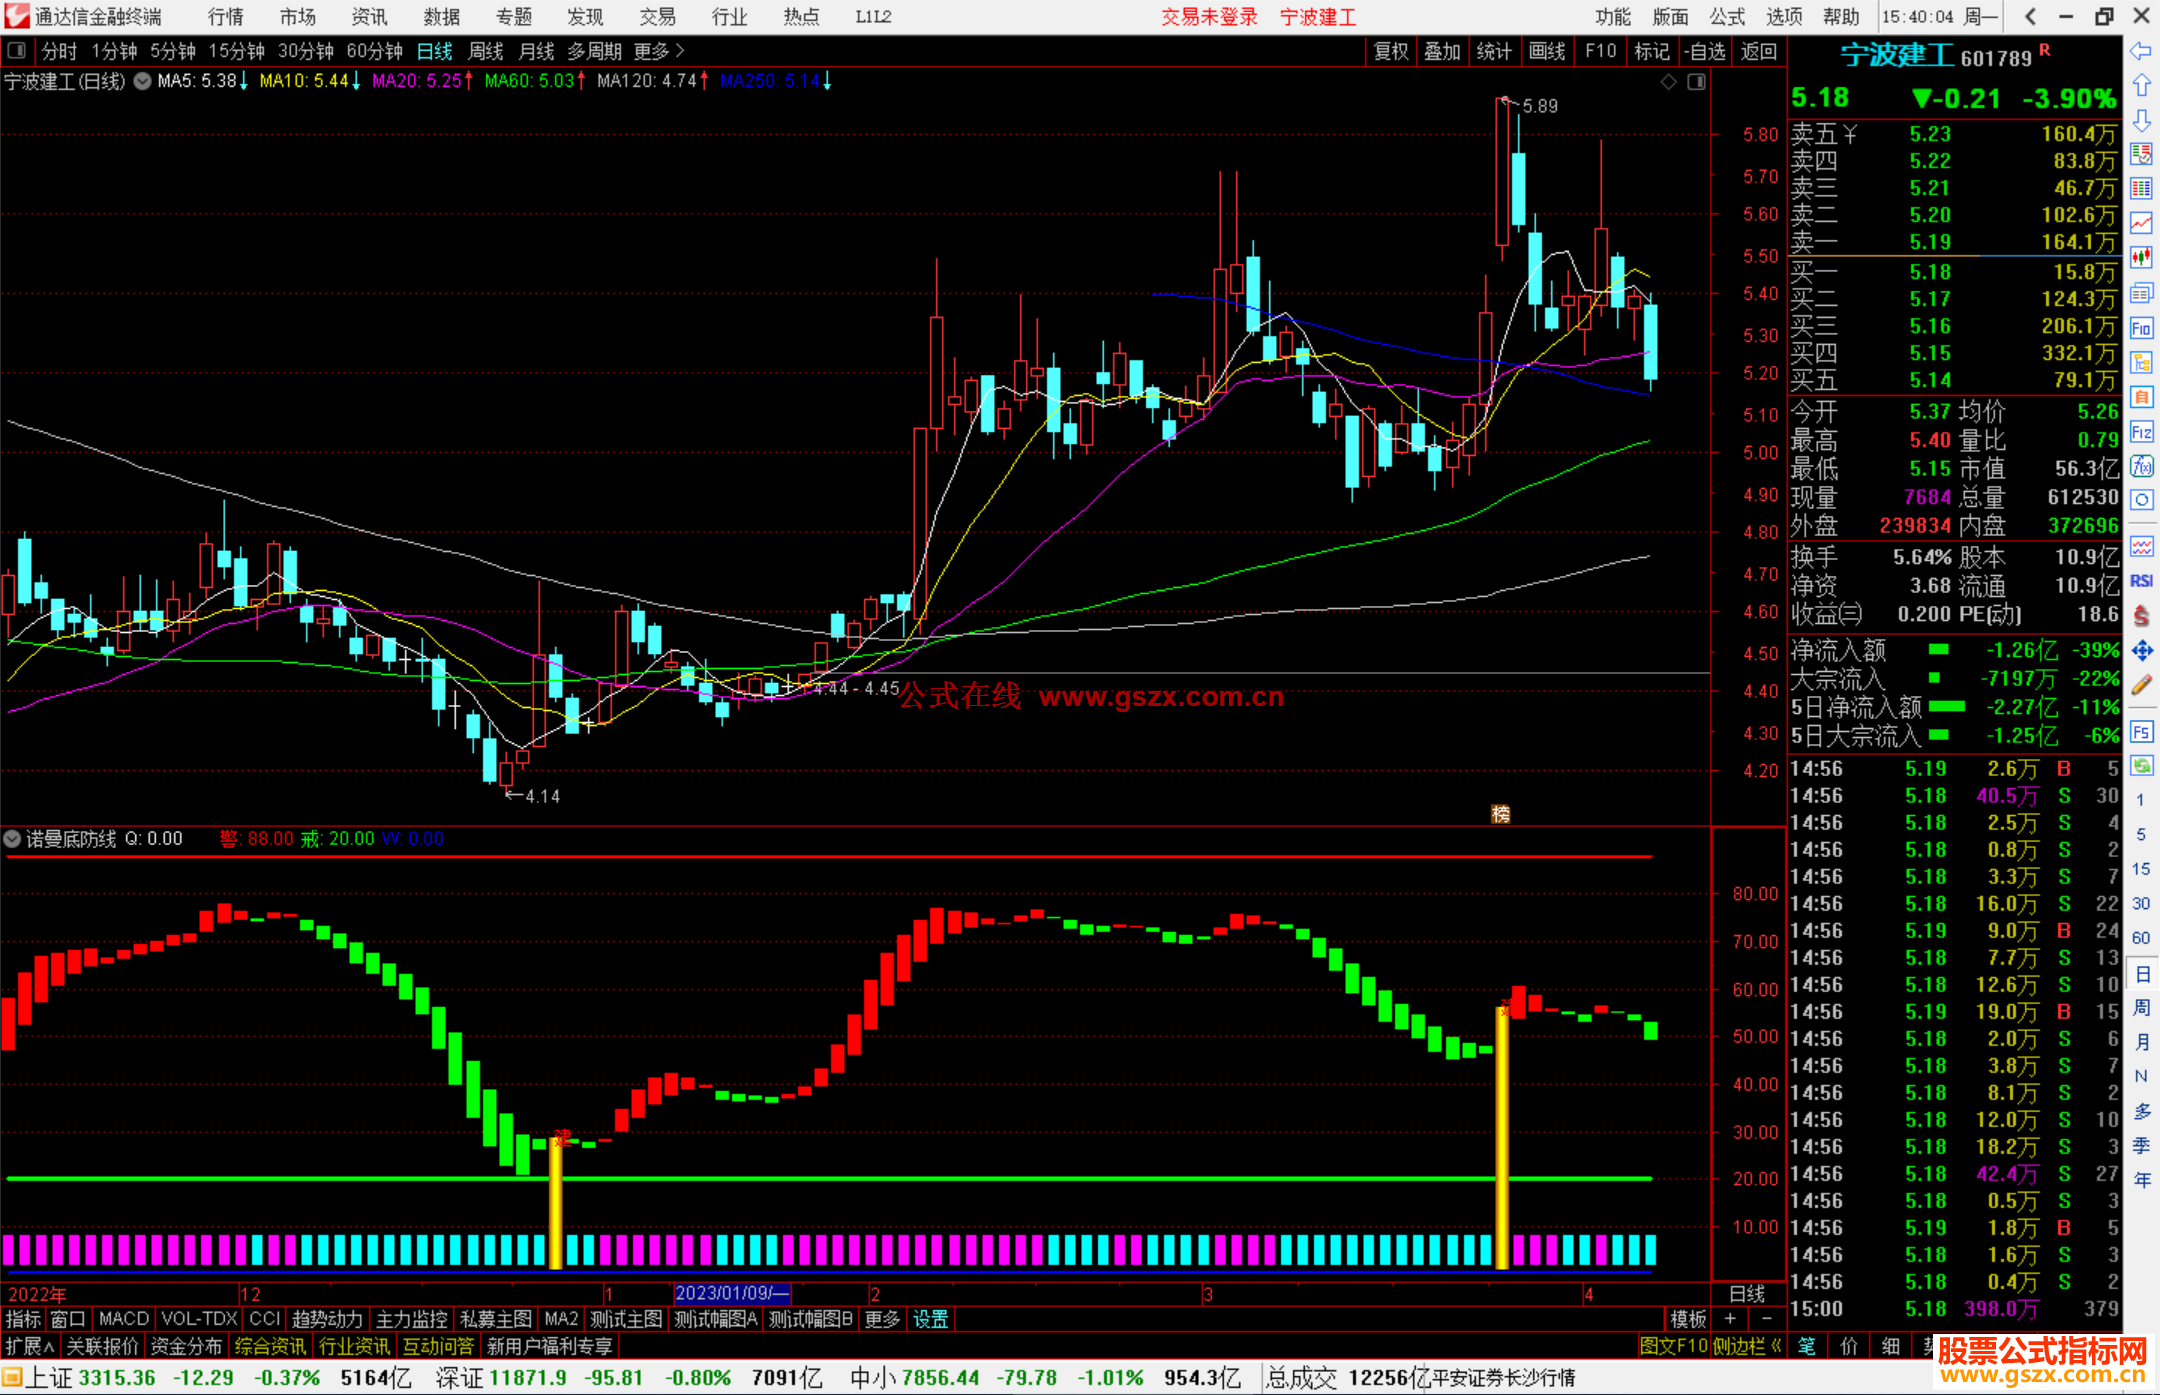Click the minus zoom button beside 模板
This screenshot has width=2160, height=1395.
point(1766,1319)
